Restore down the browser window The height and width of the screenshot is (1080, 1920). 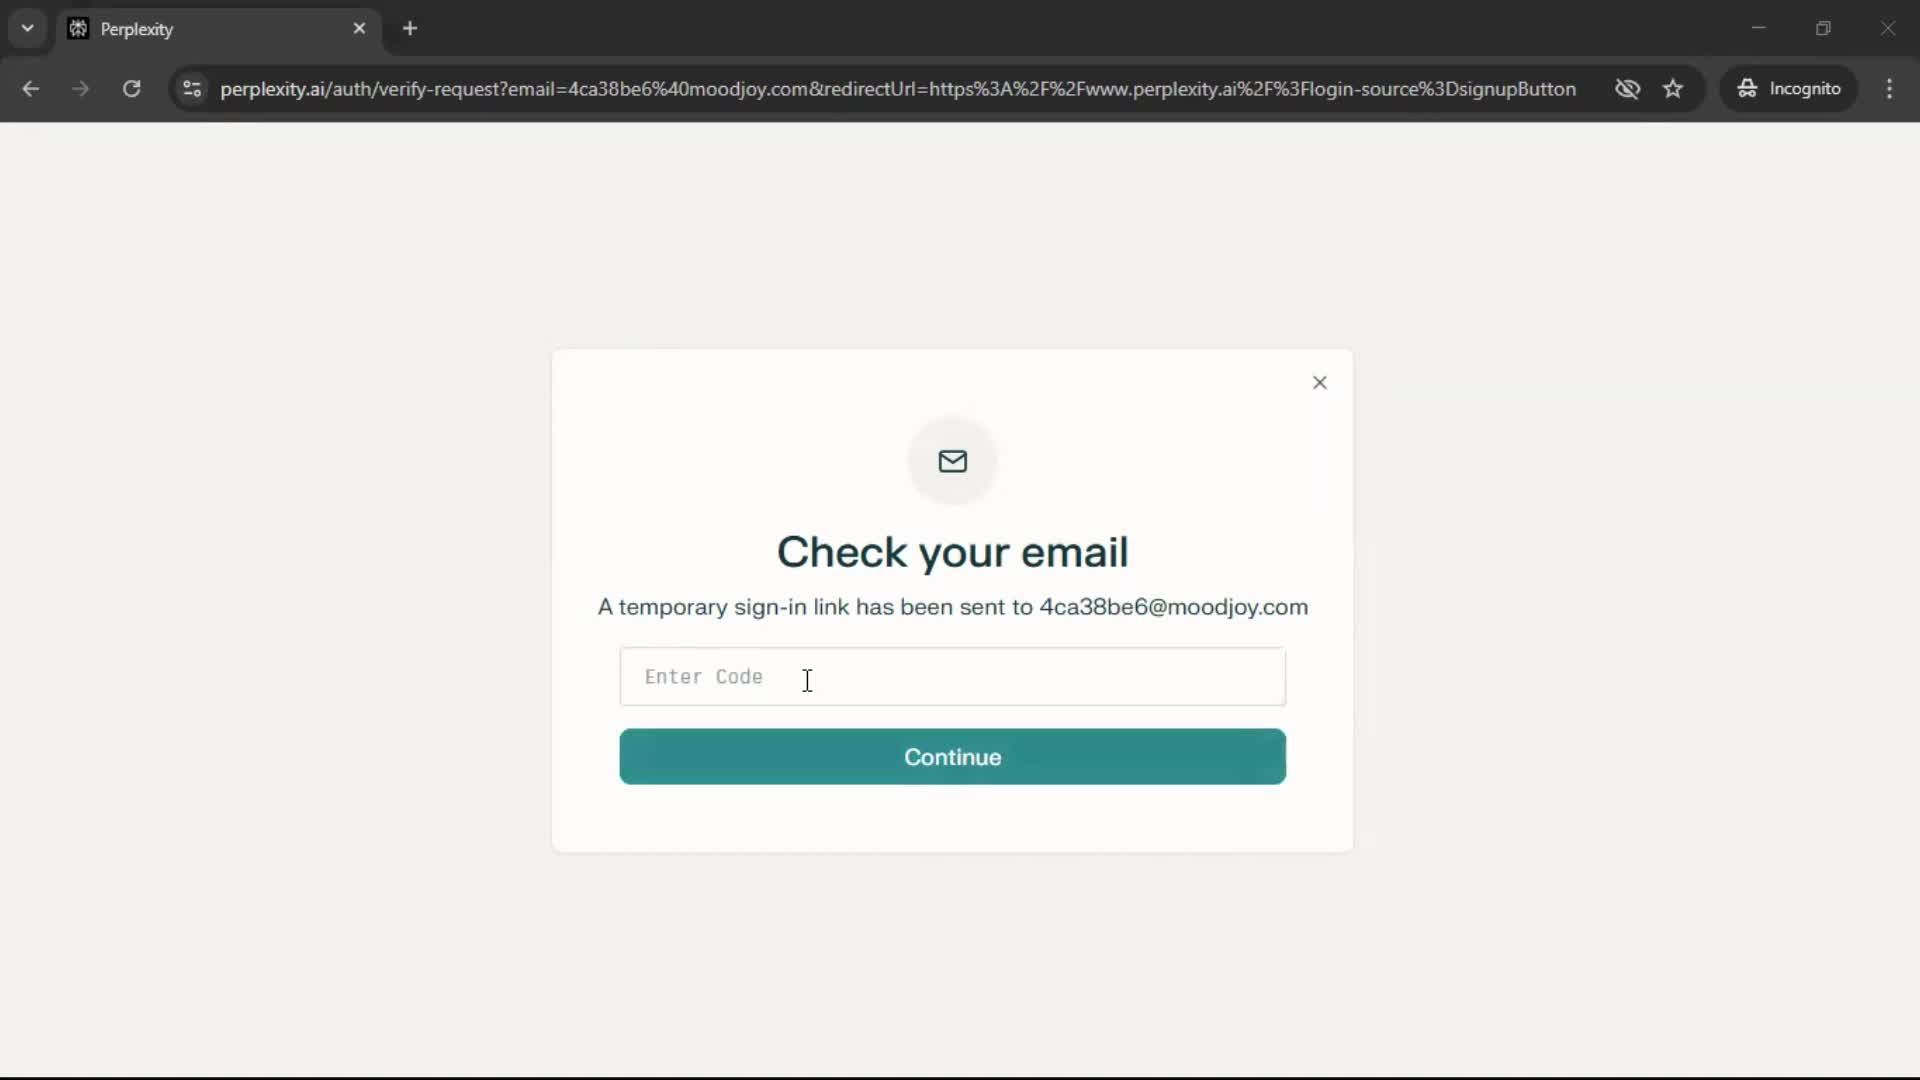pyautogui.click(x=1823, y=28)
